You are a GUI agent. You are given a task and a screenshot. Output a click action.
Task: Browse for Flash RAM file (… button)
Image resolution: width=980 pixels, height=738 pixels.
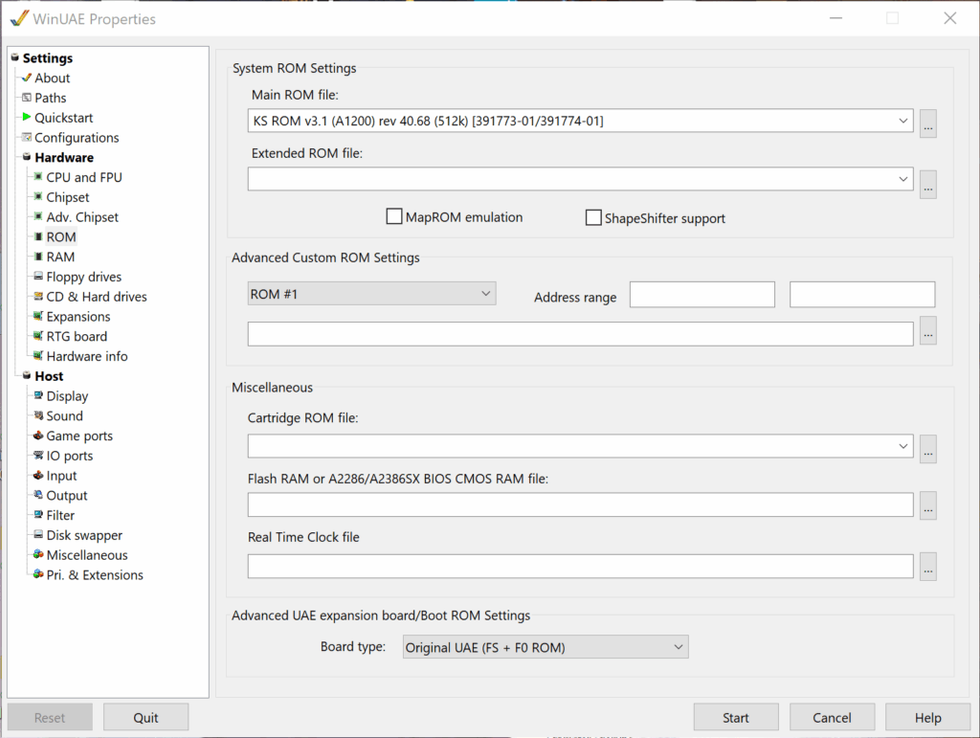(x=928, y=506)
